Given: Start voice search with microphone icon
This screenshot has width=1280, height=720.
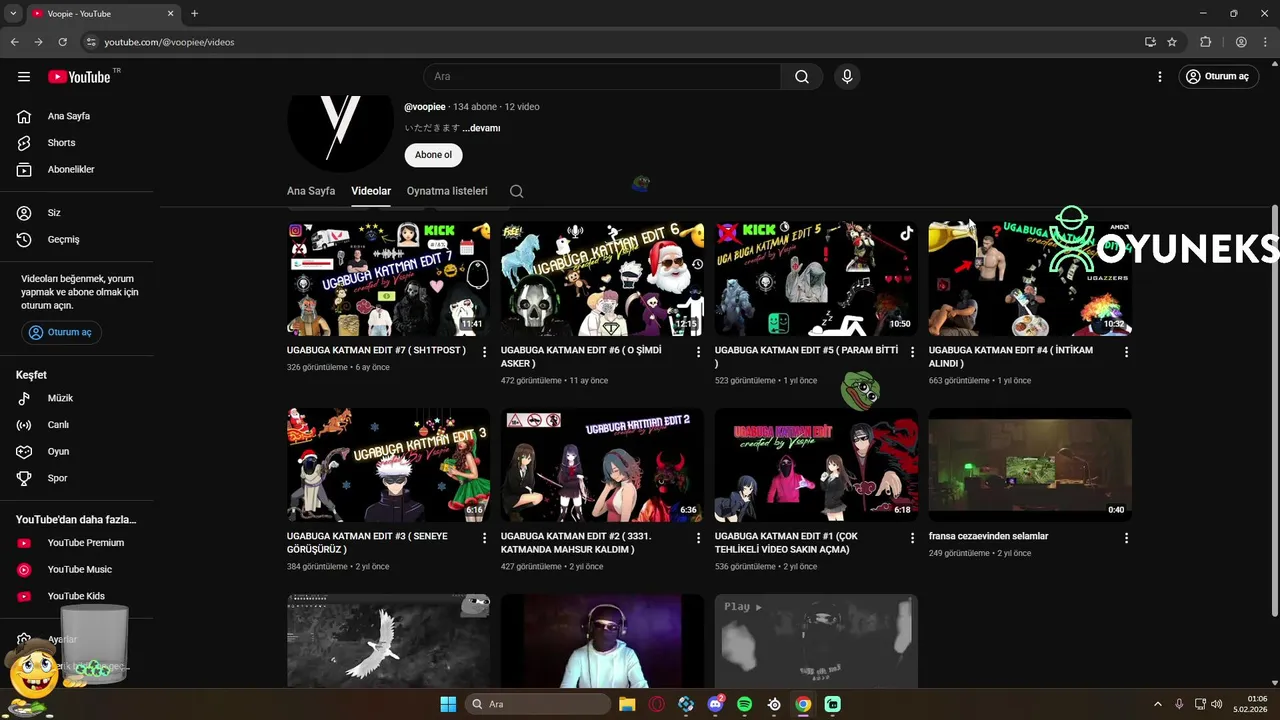Looking at the screenshot, I should (847, 77).
